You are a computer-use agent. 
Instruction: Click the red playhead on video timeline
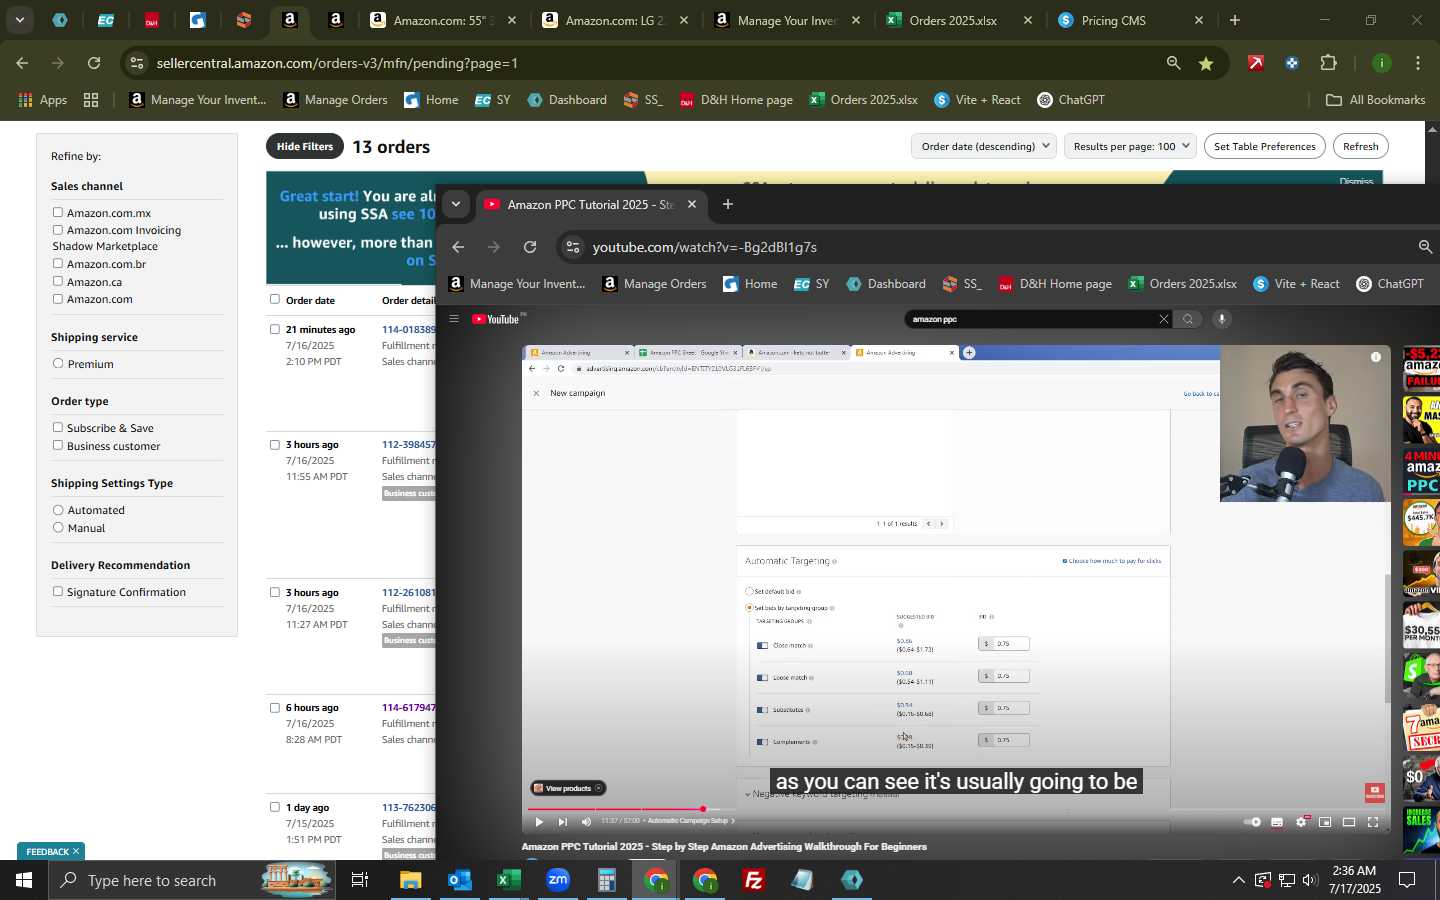[703, 809]
